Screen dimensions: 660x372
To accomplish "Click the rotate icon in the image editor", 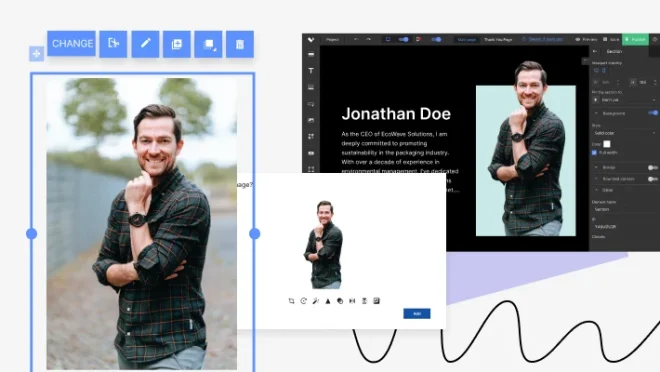I will [x=303, y=301].
